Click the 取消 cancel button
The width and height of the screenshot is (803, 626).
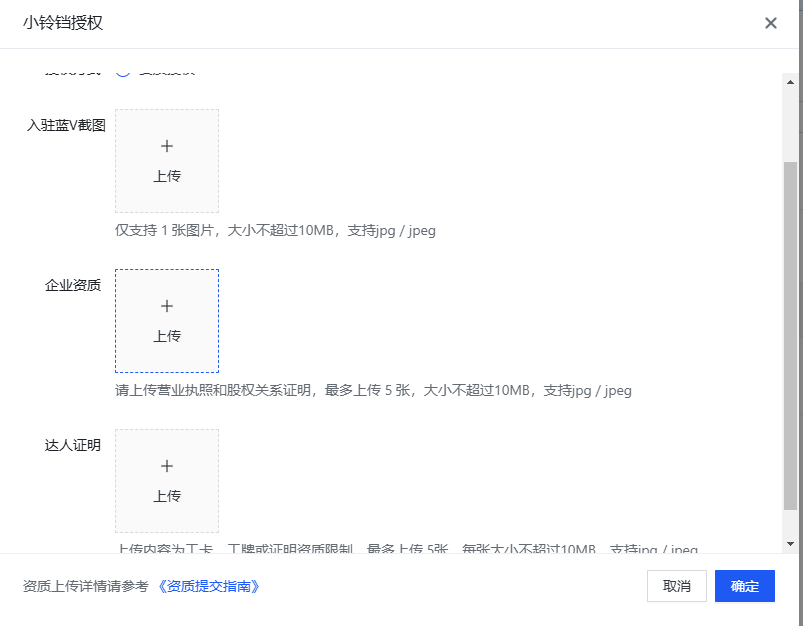(676, 586)
